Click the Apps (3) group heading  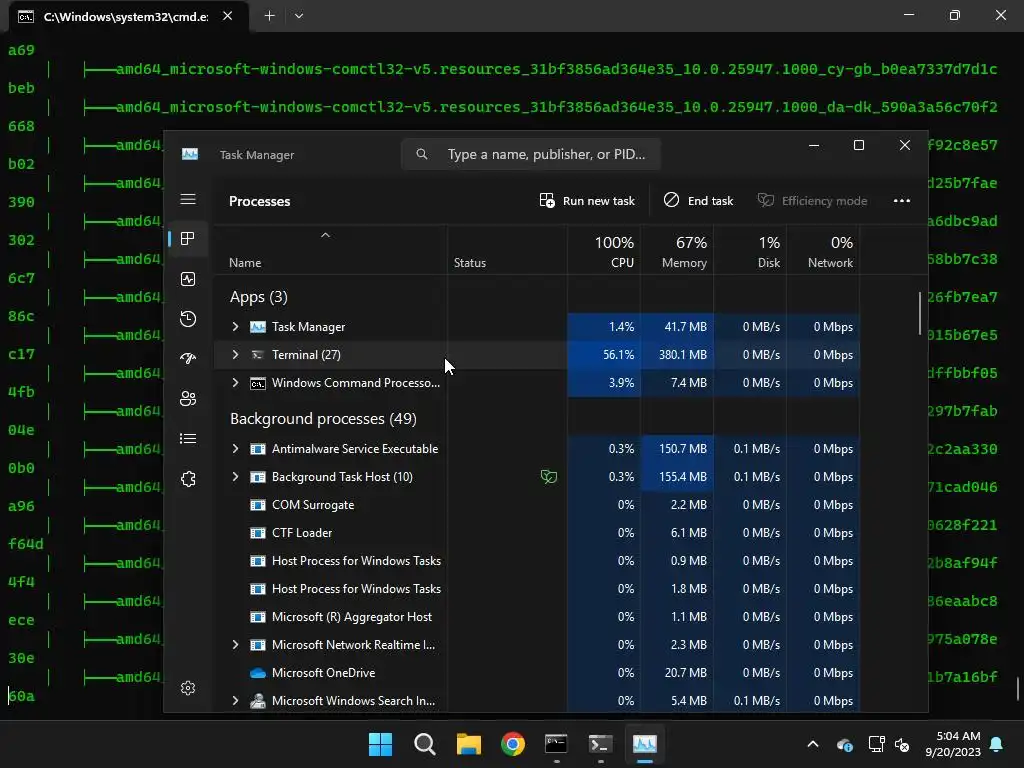pyautogui.click(x=259, y=297)
